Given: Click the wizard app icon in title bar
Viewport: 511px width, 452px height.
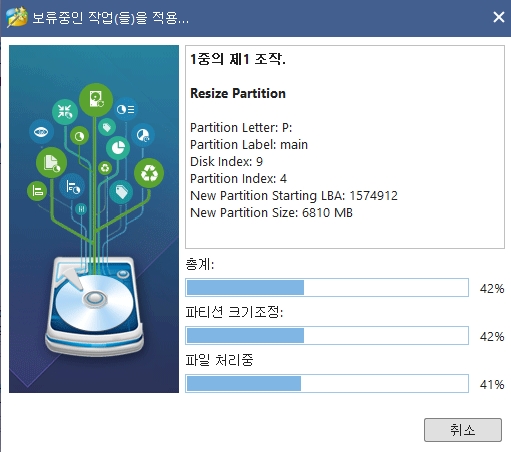Looking at the screenshot, I should 17,17.
